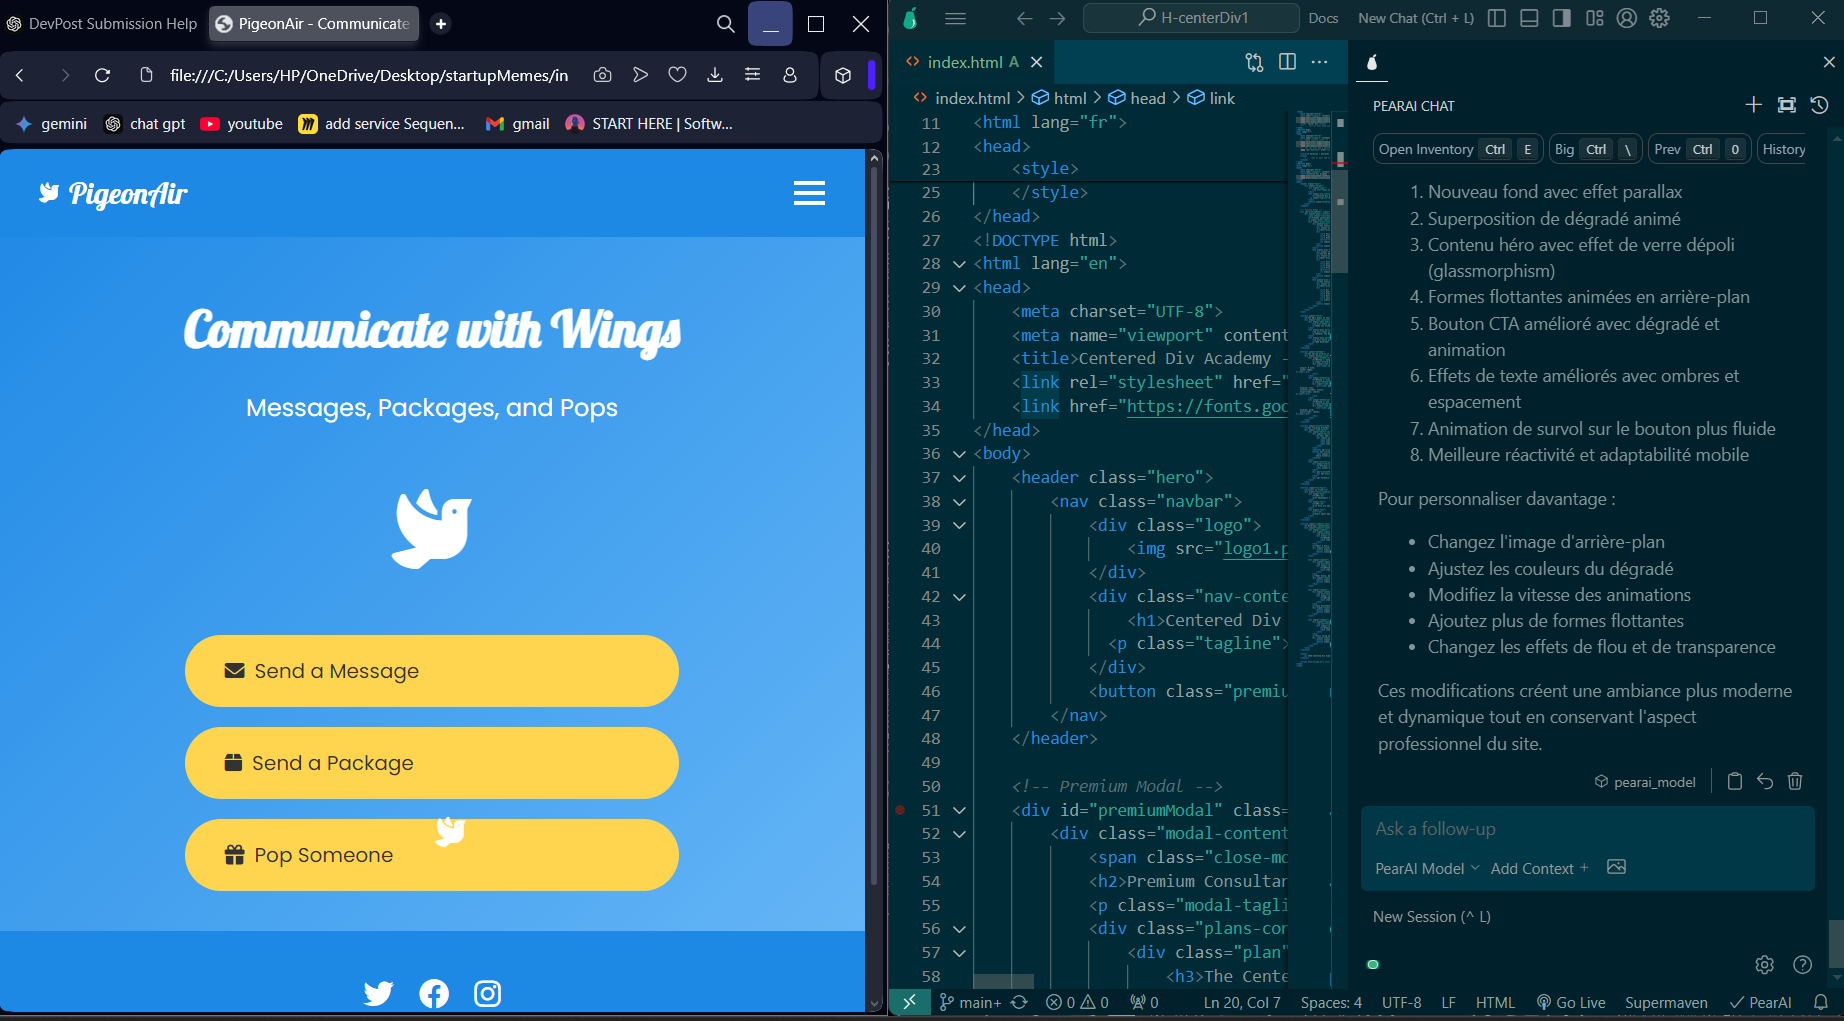Toggle secondary sidebar layout icon

tap(1561, 18)
